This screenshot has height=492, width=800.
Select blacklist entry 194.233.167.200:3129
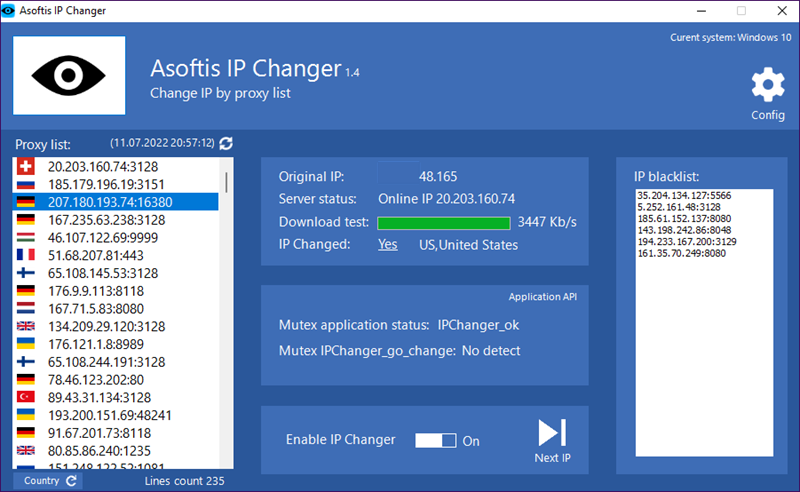coord(687,242)
